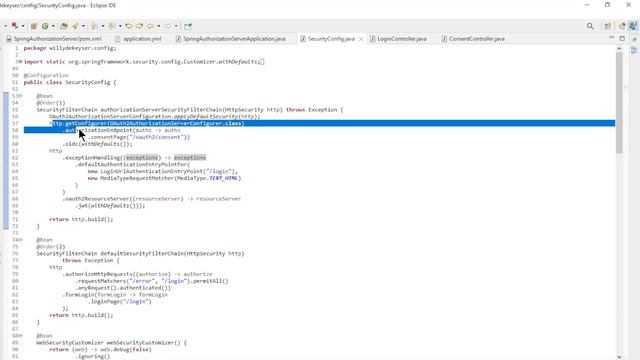Expand the folded import section at line 3

20,62
